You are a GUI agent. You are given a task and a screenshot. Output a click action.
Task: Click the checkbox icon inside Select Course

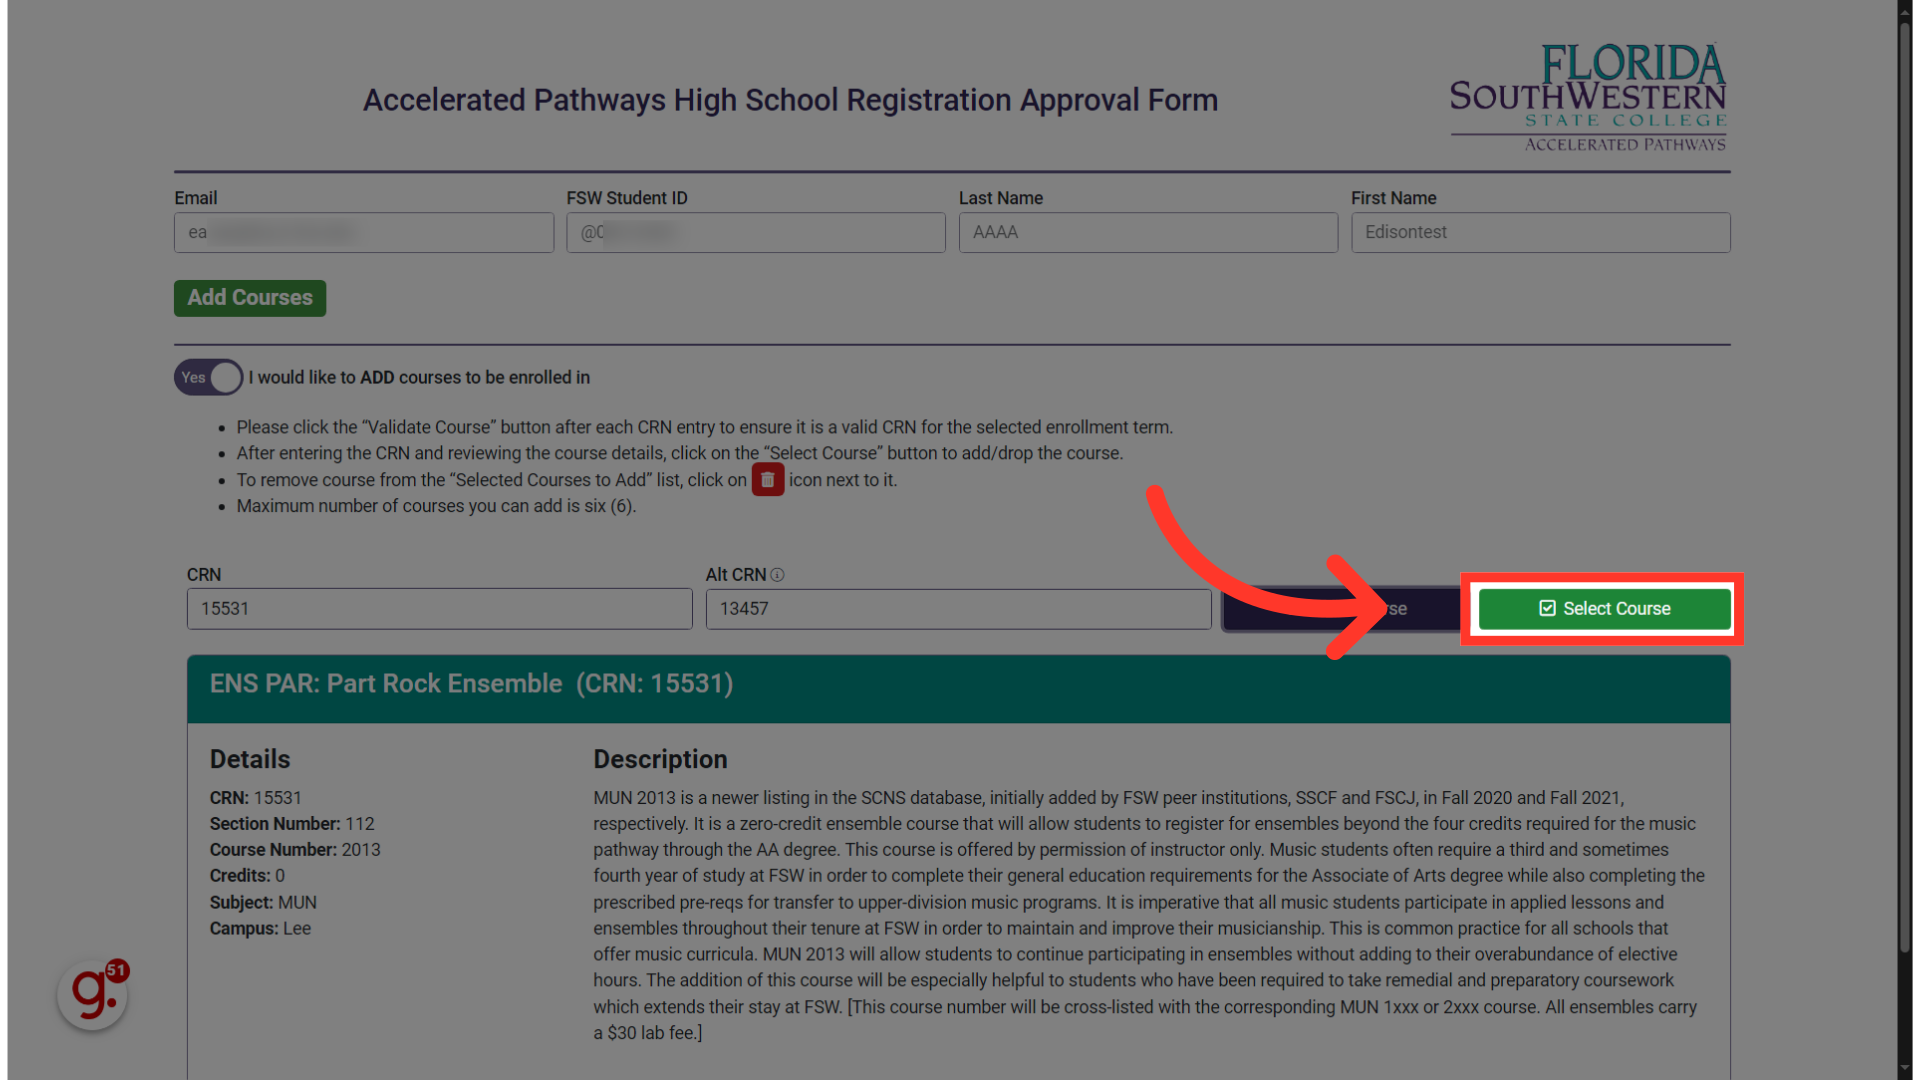[x=1547, y=608]
